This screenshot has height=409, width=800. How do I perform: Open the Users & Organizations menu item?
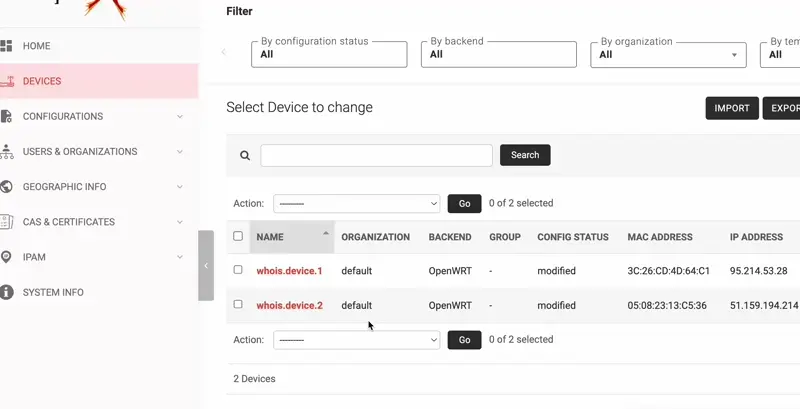(x=80, y=151)
